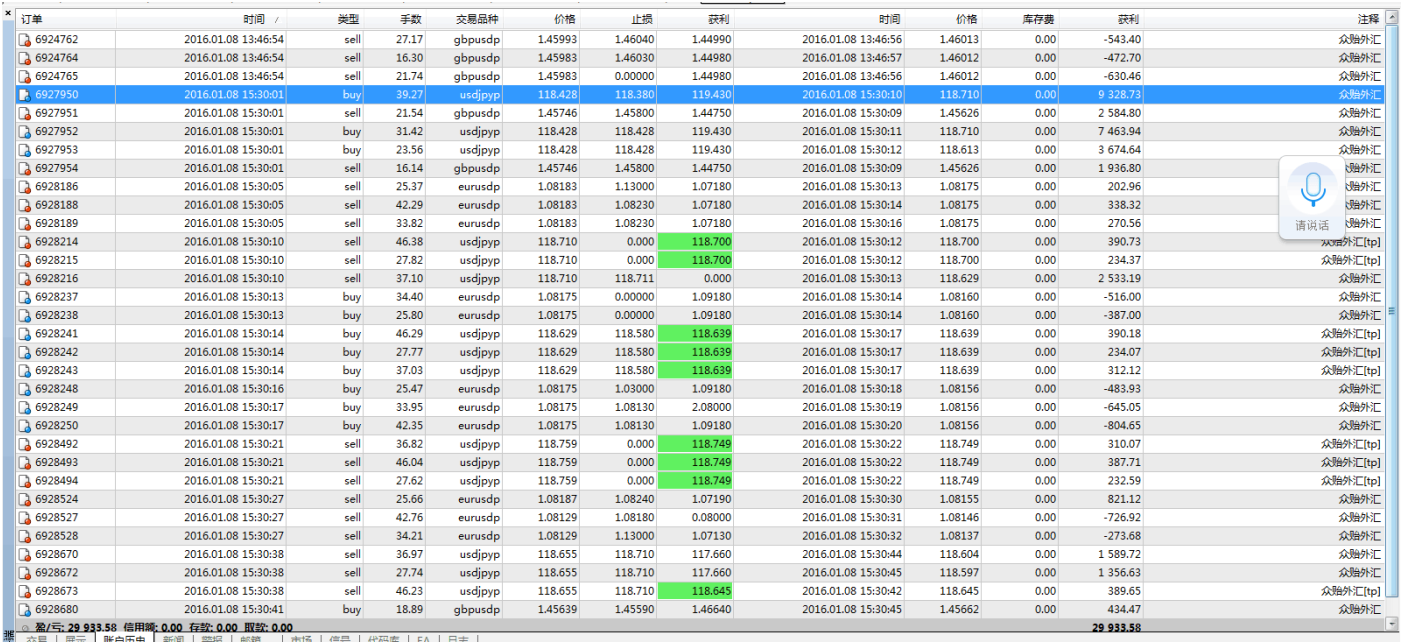The image size is (1403, 644).
Task: Select the row for order 6928527
Action: coord(700,517)
